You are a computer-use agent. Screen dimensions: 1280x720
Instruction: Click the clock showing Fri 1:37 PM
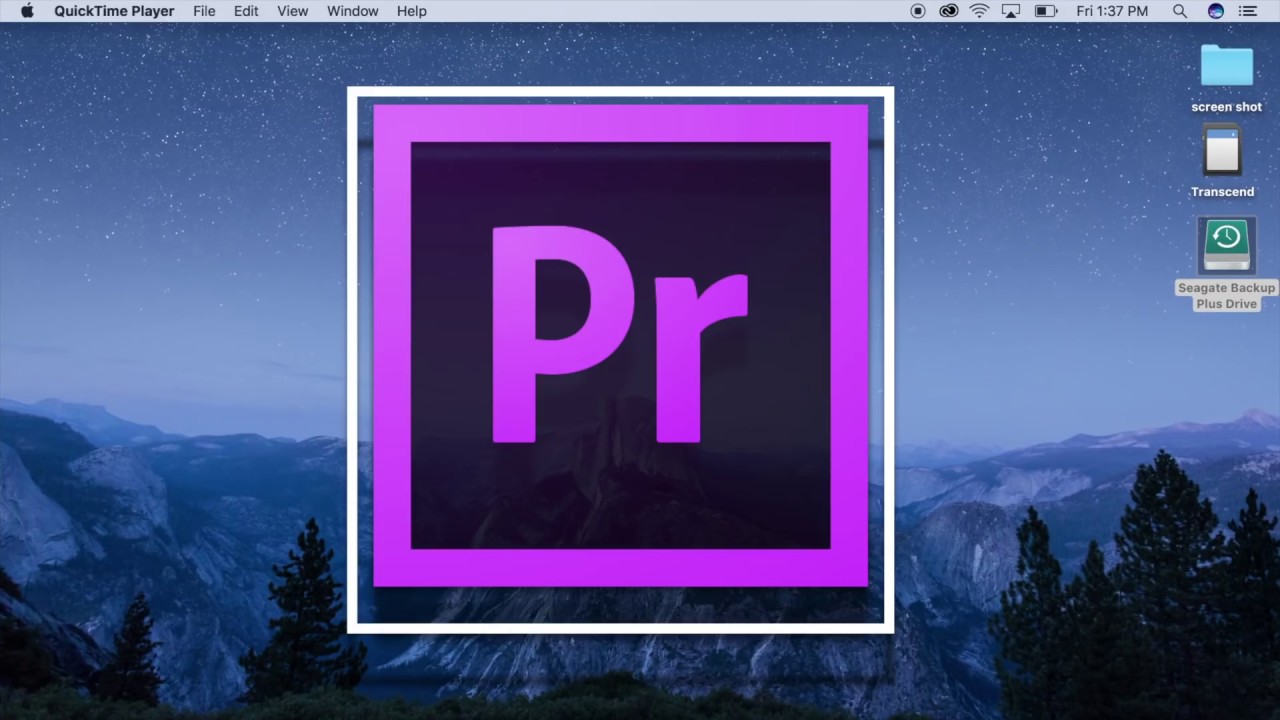point(1112,11)
